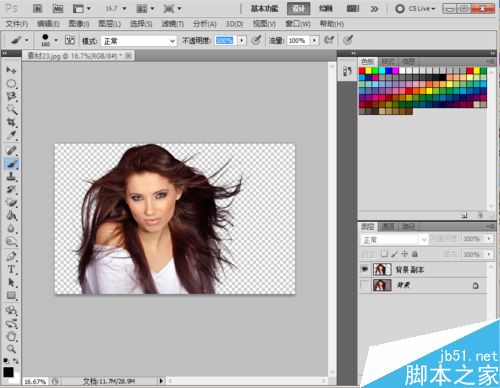Toggle the Brush panel button
The width and height of the screenshot is (500, 388).
[70, 40]
